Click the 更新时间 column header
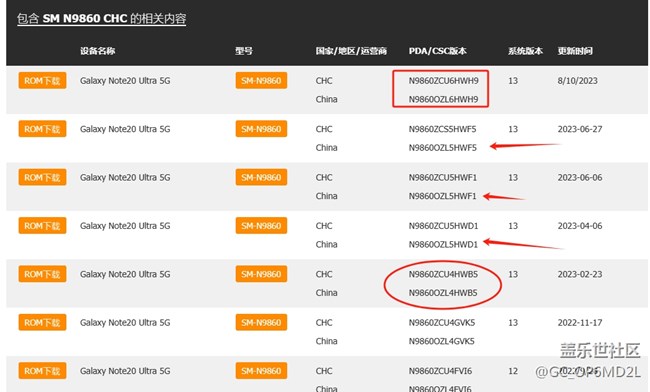 (575, 51)
